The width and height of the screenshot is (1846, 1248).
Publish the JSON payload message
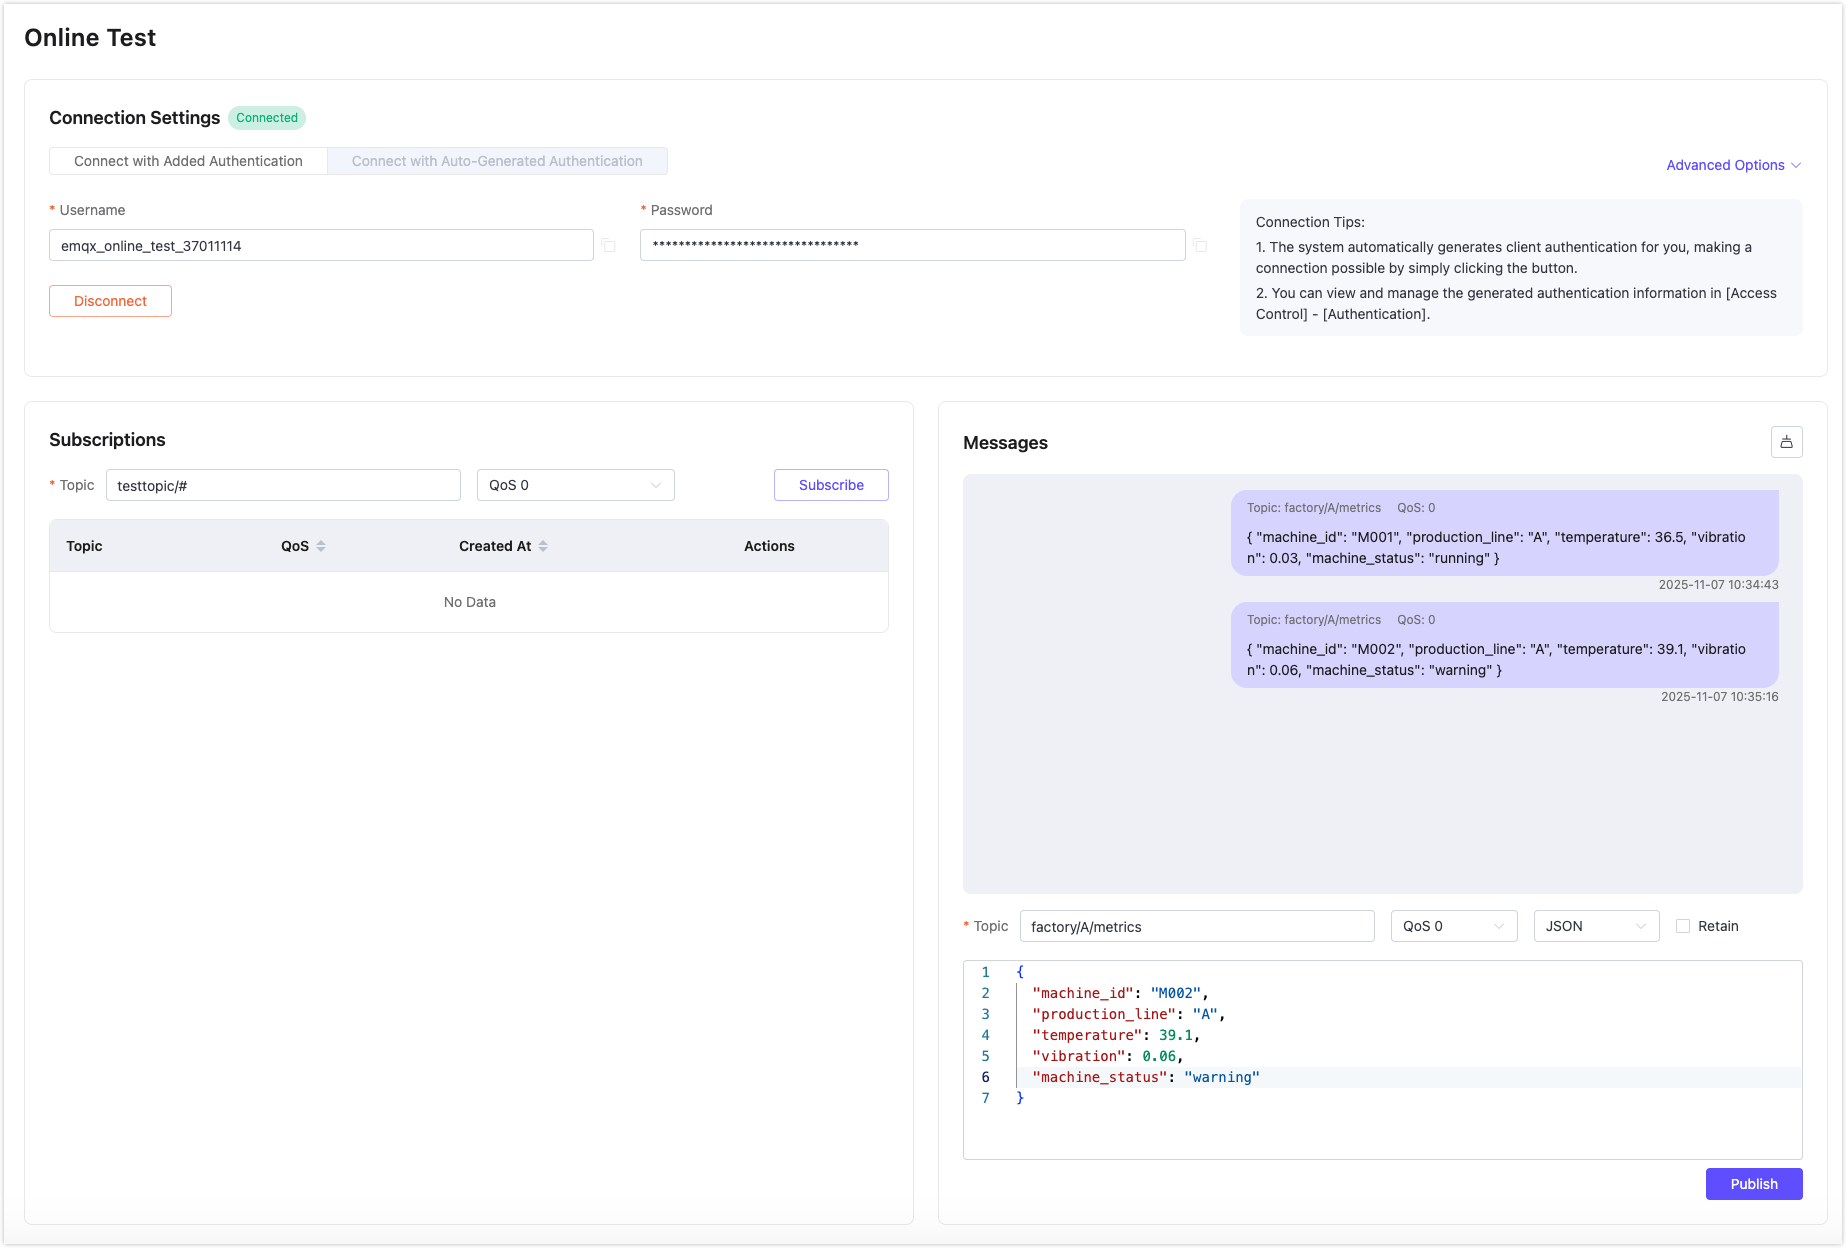pos(1753,1184)
